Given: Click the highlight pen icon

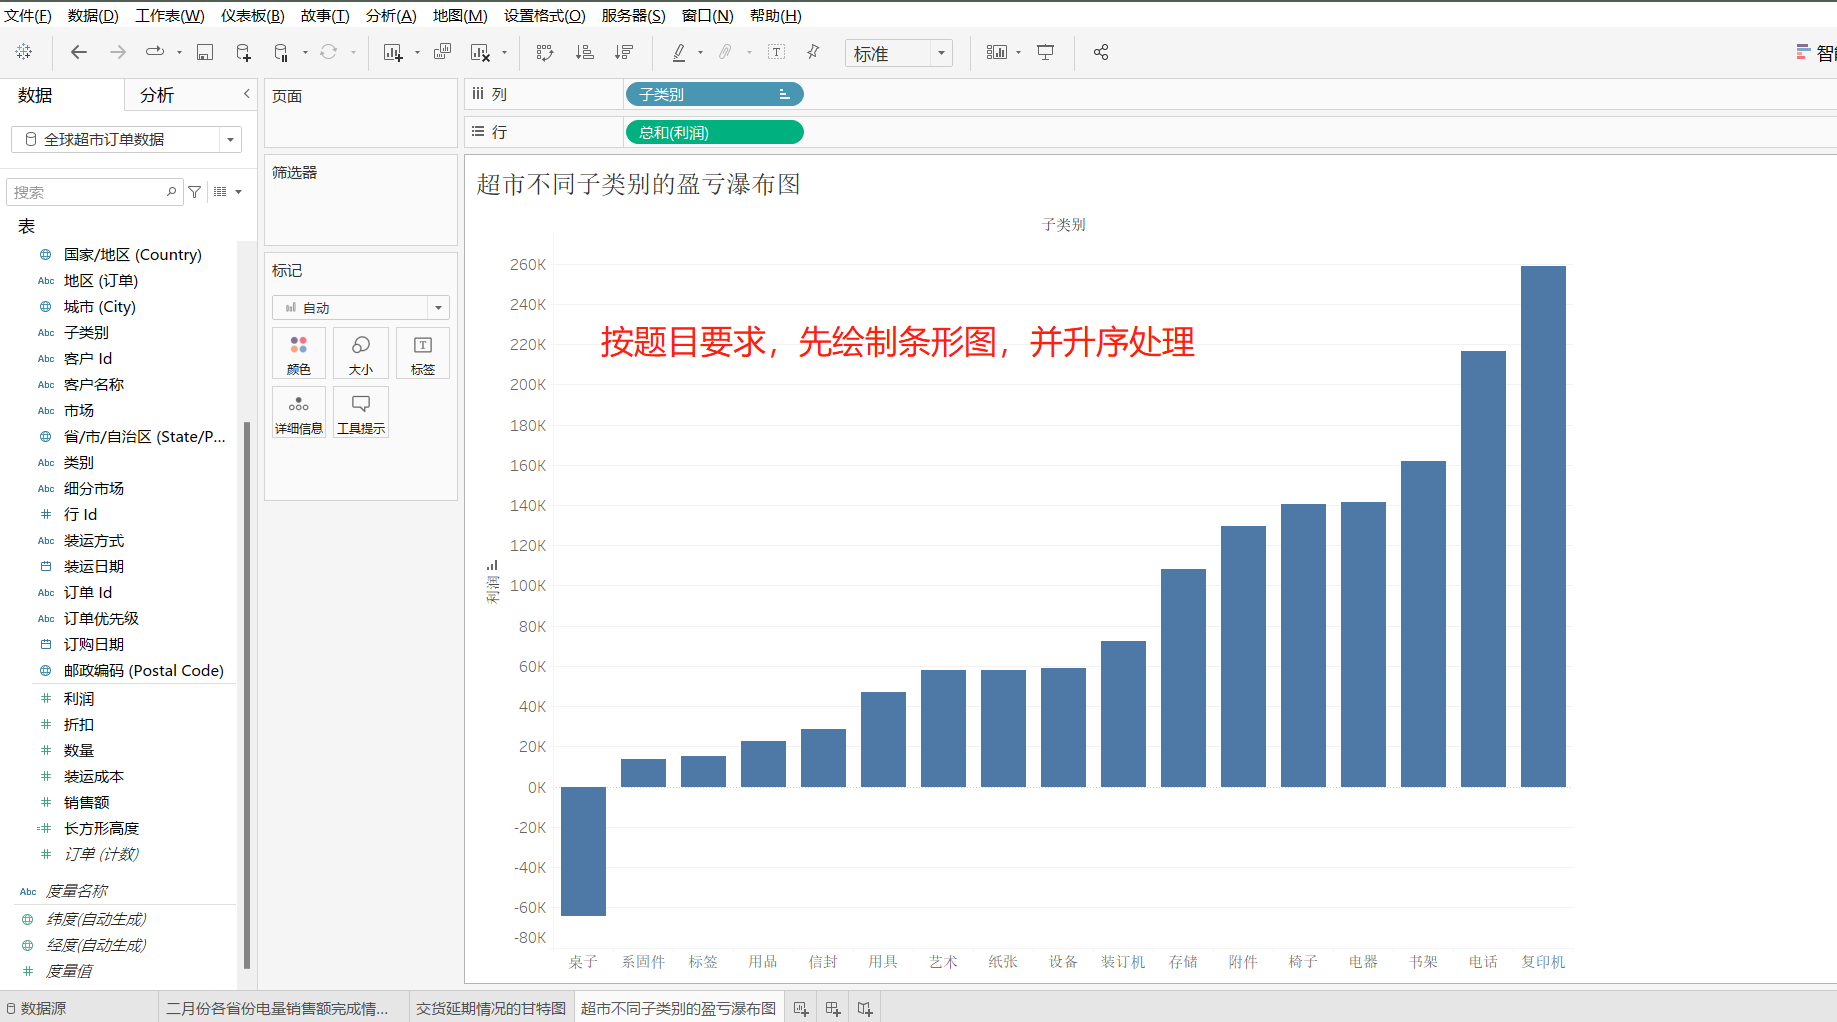Looking at the screenshot, I should point(680,52).
